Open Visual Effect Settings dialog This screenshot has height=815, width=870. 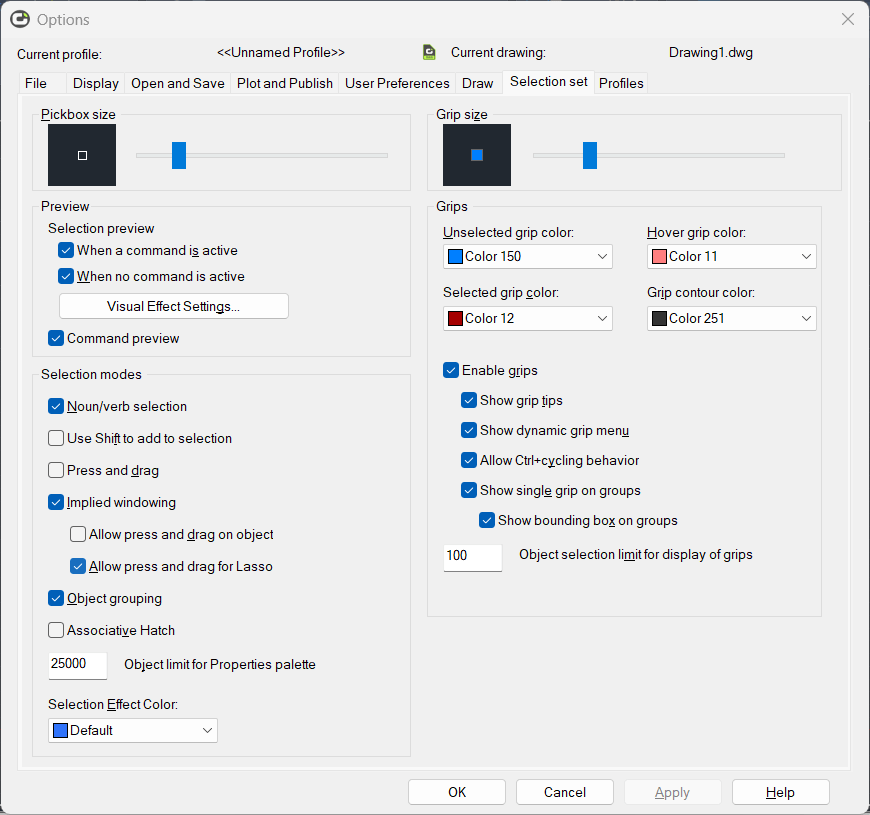point(174,306)
